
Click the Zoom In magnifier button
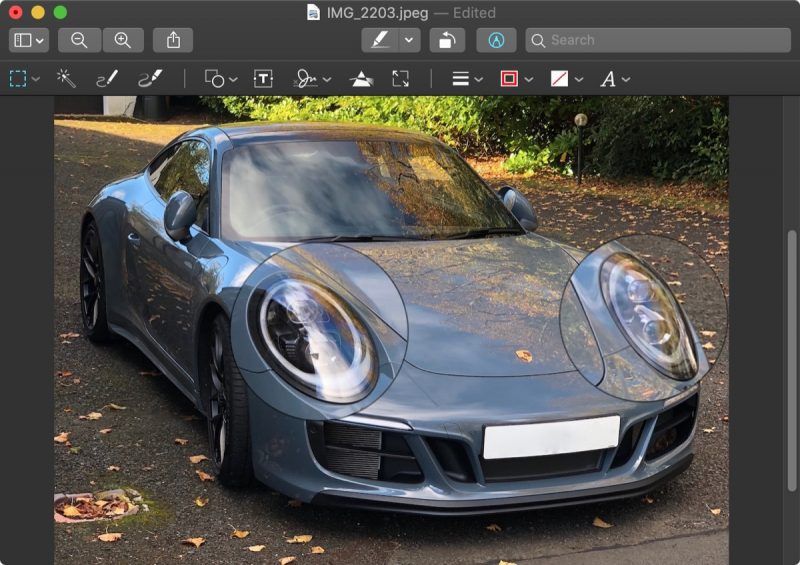pyautogui.click(x=122, y=40)
